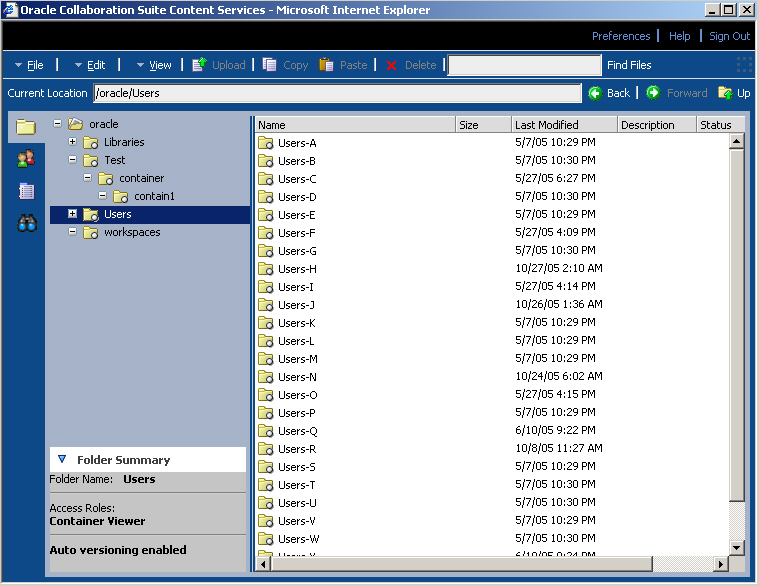Sort by the Last Modified column header
Viewport: 759px width, 586px height.
[x=564, y=125]
